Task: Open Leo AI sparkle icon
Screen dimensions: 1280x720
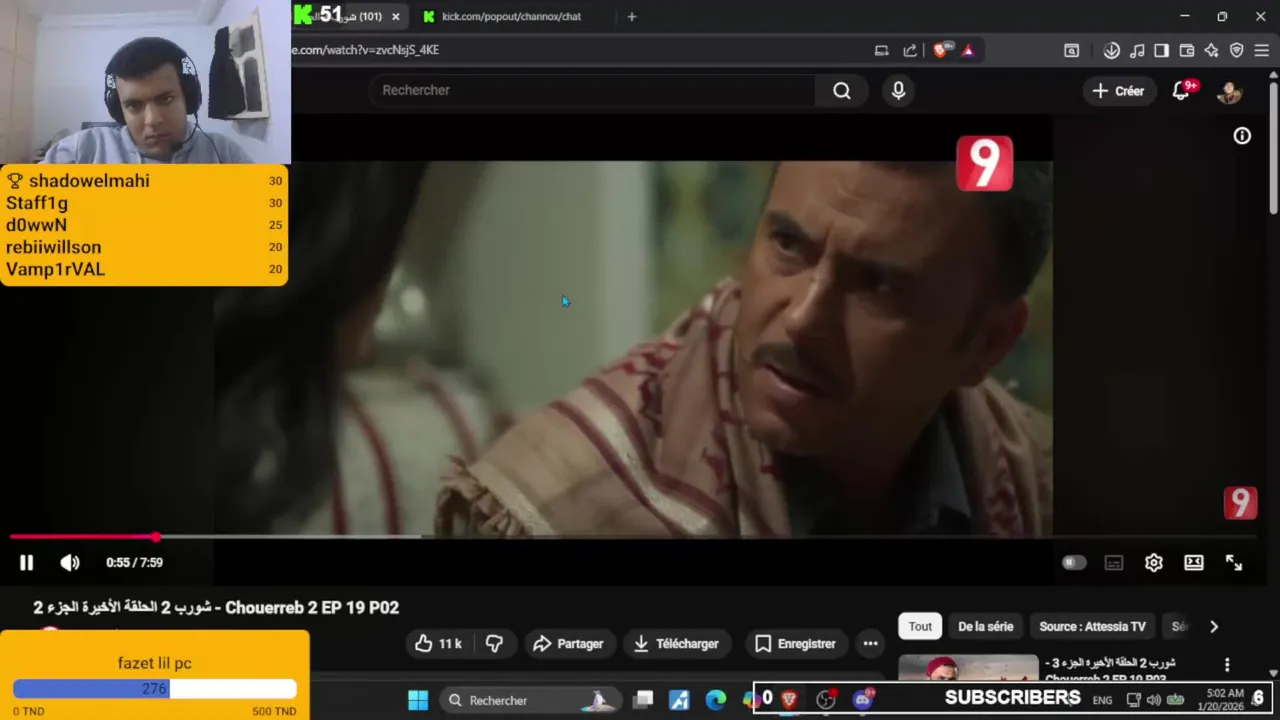Action: (1211, 50)
